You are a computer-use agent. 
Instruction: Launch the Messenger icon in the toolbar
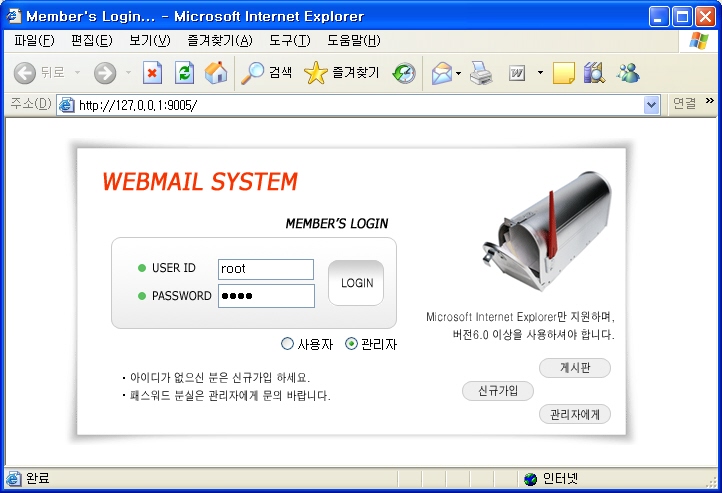[x=628, y=73]
